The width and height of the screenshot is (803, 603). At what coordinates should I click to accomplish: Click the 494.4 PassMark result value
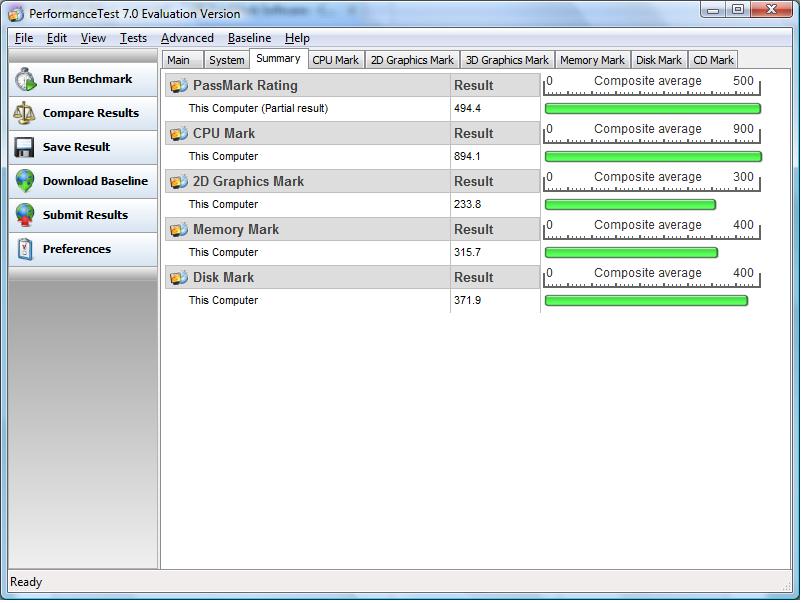[x=468, y=109]
